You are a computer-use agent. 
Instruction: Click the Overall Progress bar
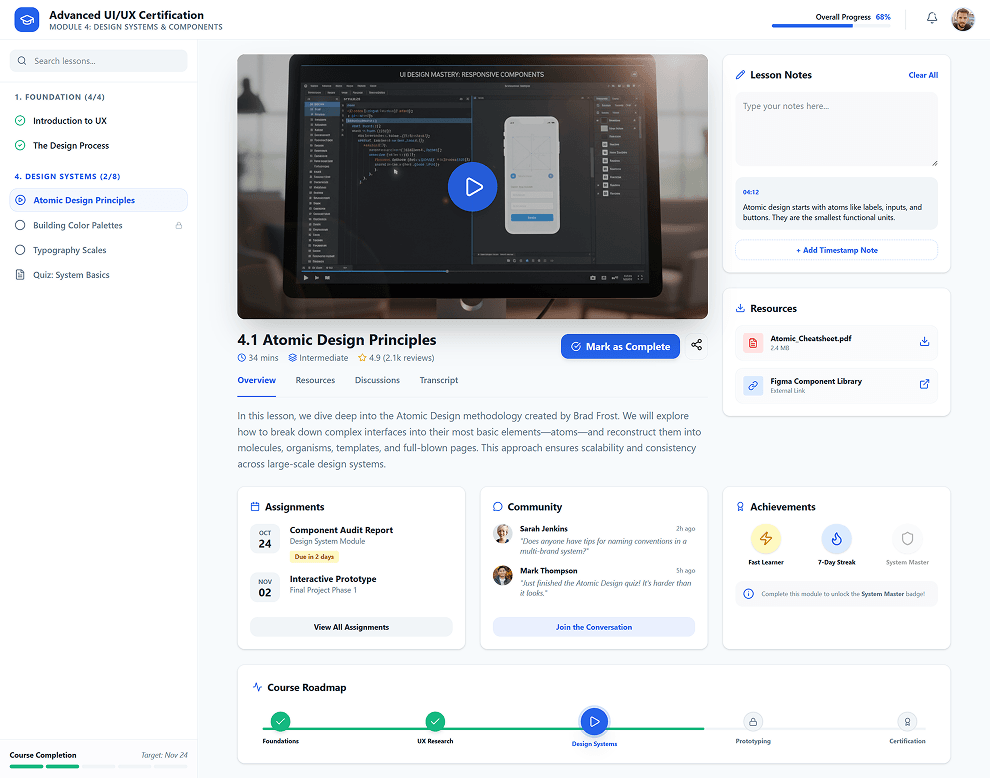(x=831, y=26)
